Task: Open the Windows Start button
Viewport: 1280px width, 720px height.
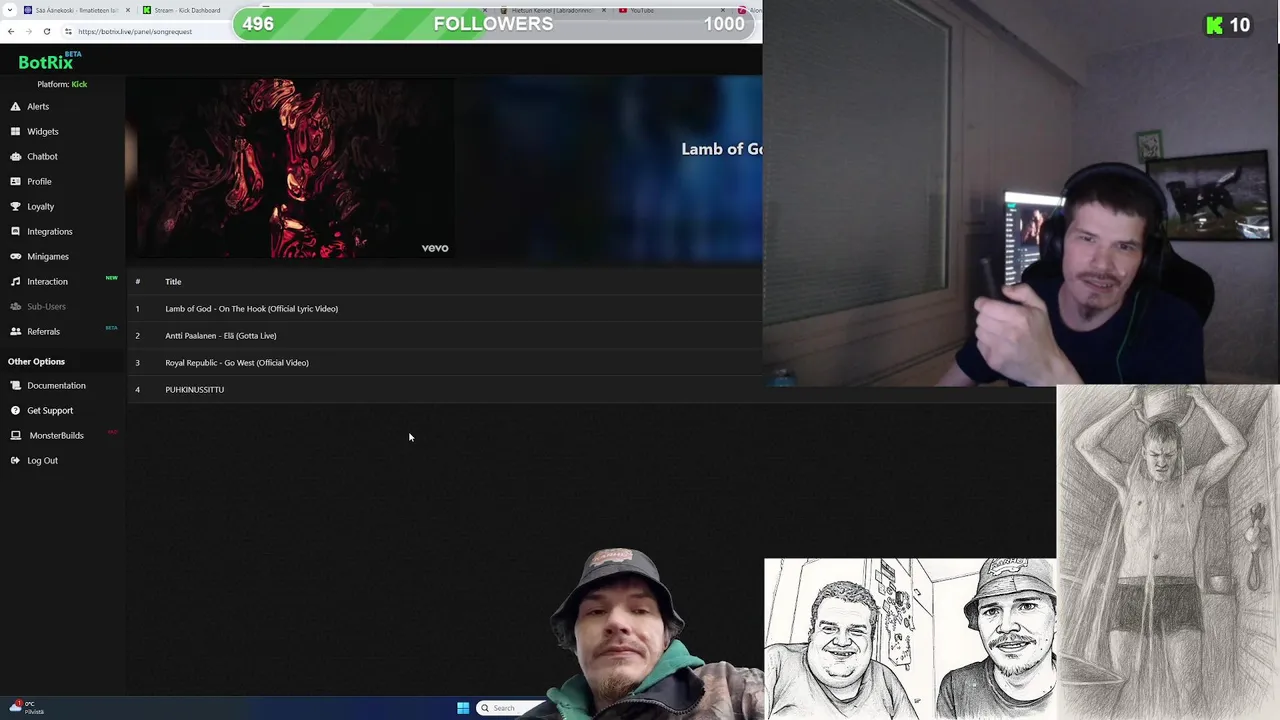Action: coord(463,708)
